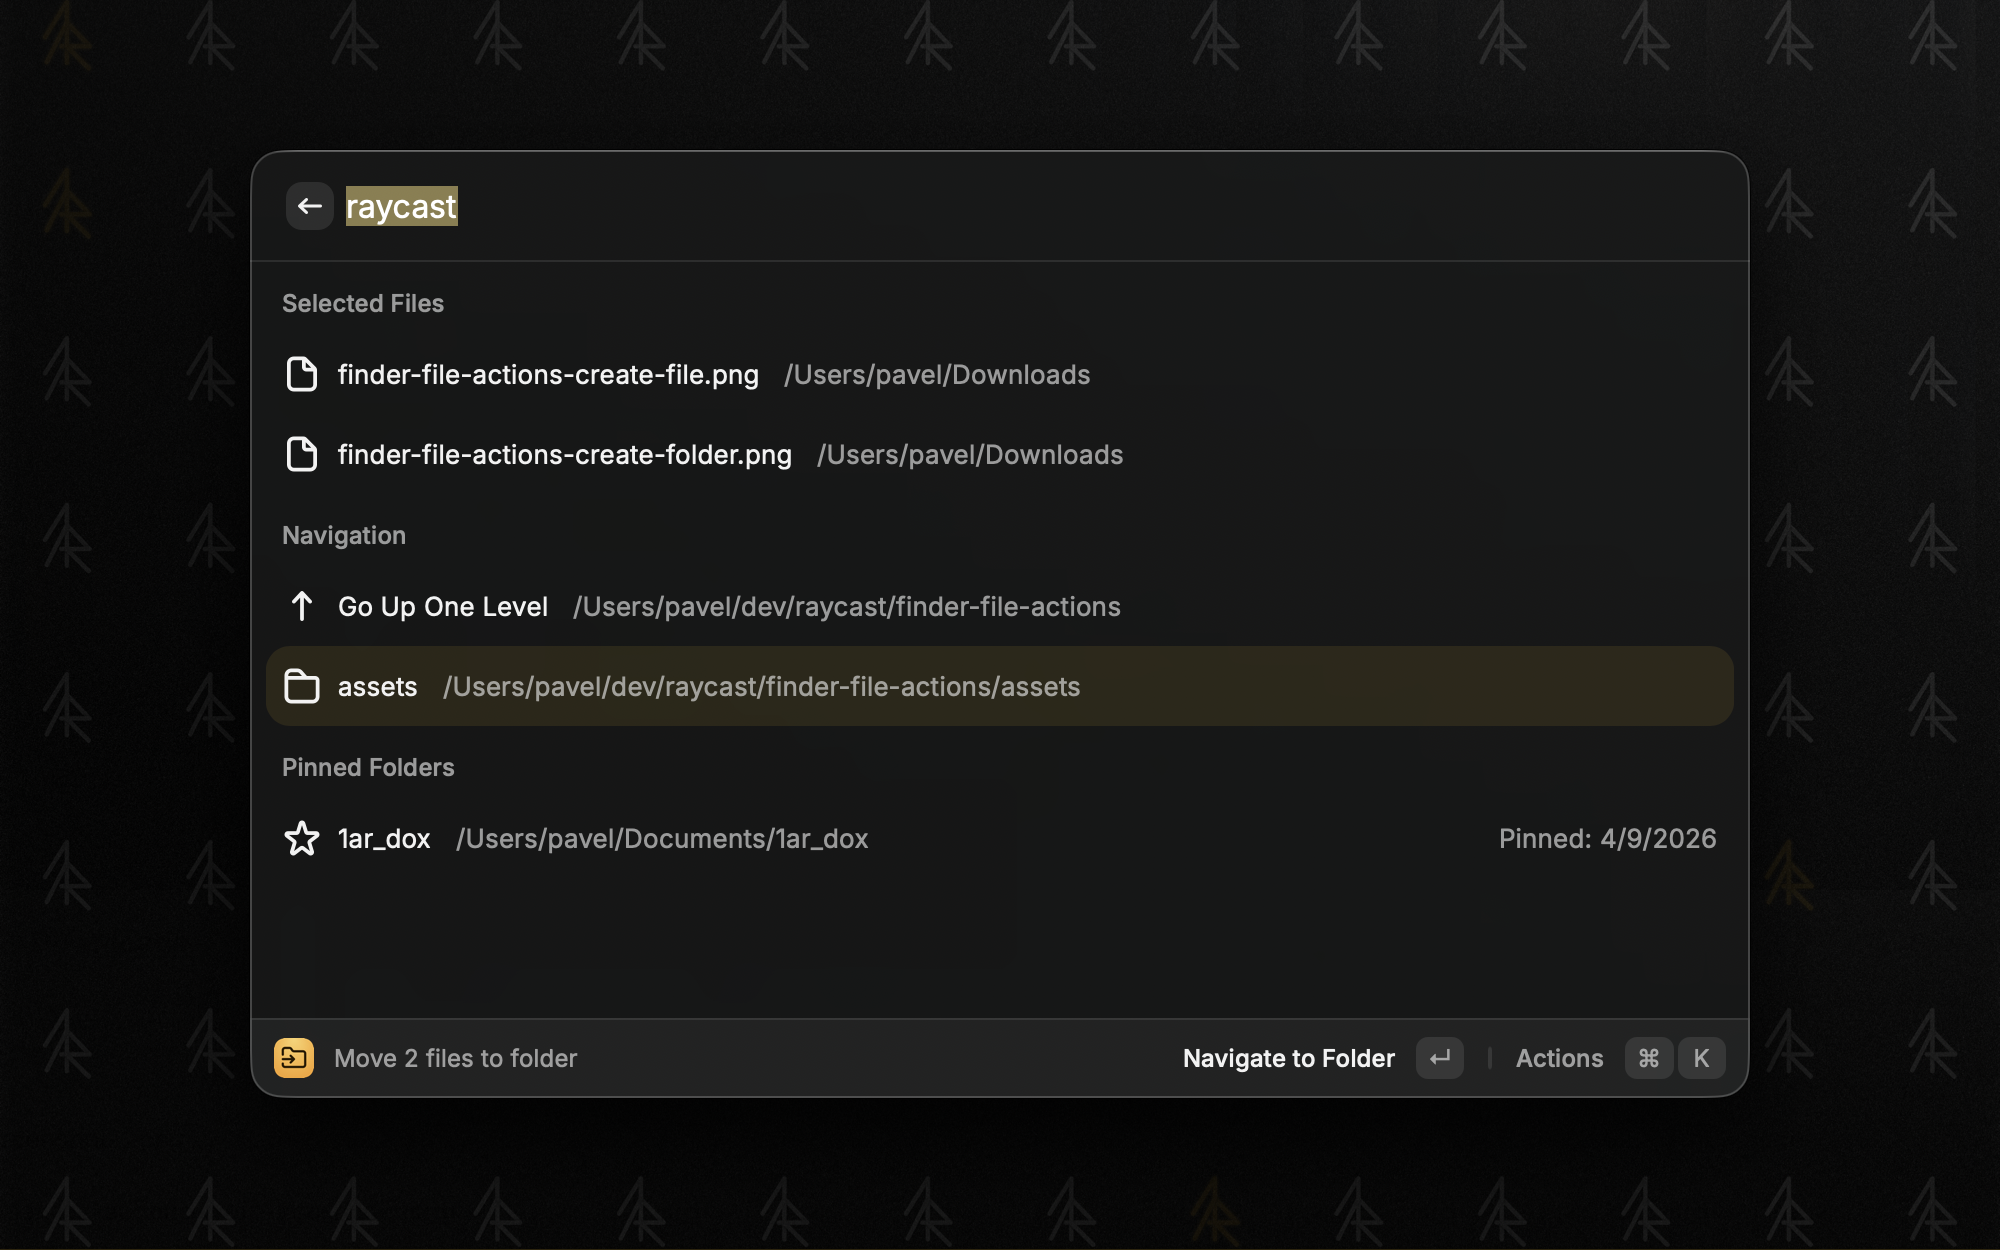
Task: Click the back arrow button
Action: click(310, 206)
